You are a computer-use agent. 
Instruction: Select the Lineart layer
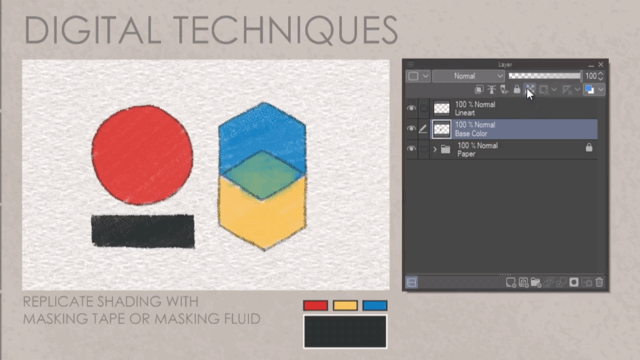pyautogui.click(x=514, y=109)
